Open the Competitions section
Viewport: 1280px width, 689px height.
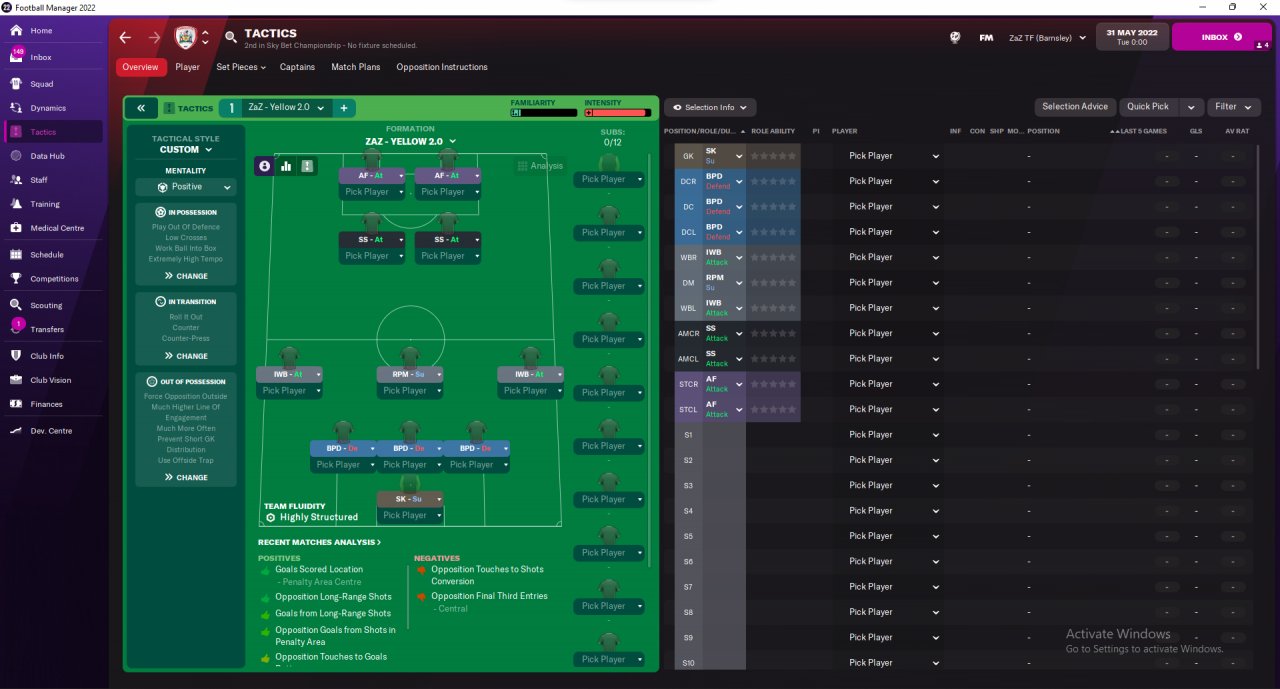53,279
